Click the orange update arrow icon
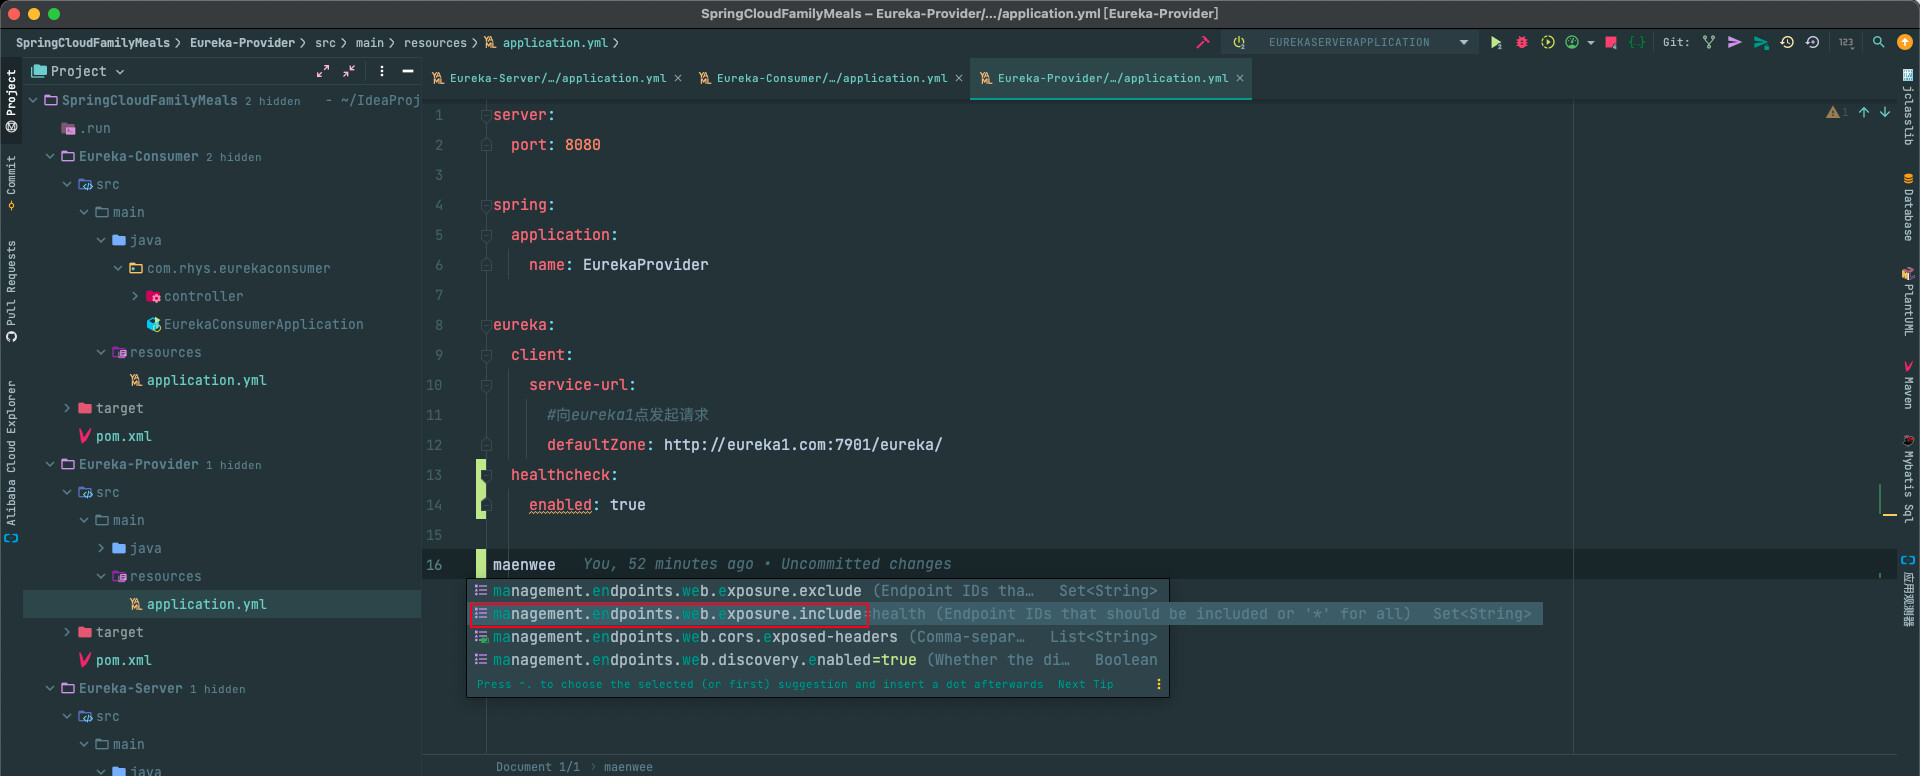1920x776 pixels. tap(1905, 42)
